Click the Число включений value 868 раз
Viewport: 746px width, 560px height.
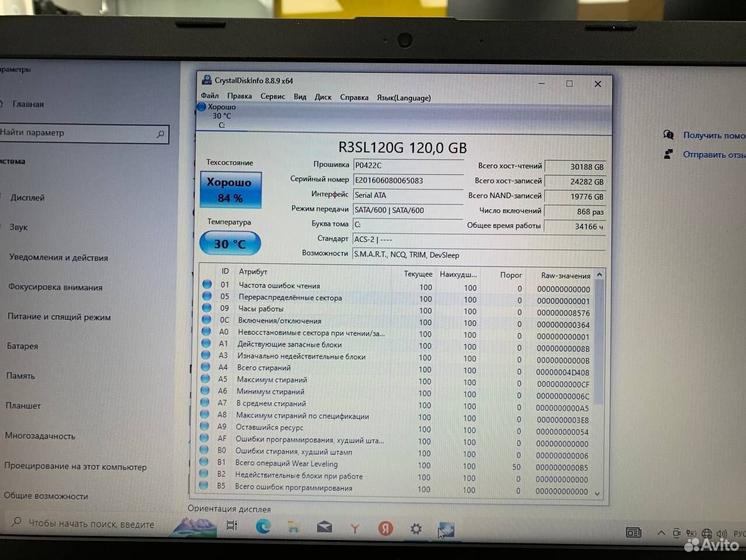[575, 212]
